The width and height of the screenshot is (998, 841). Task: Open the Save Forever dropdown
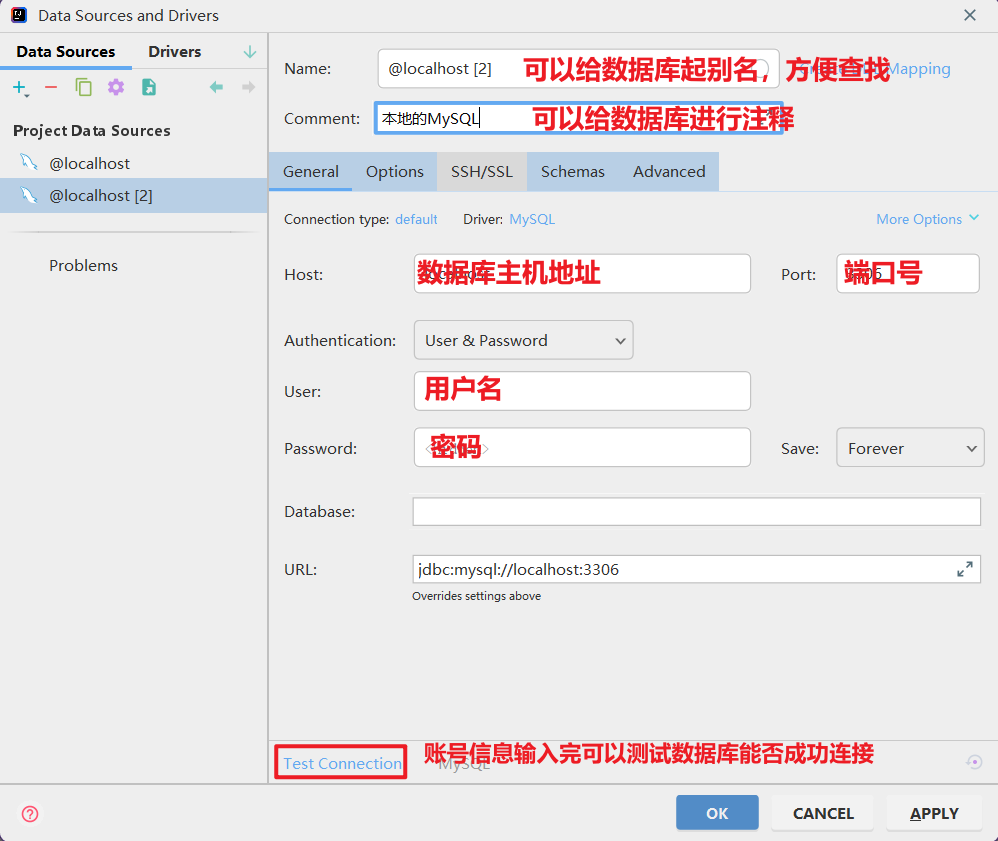pos(910,448)
